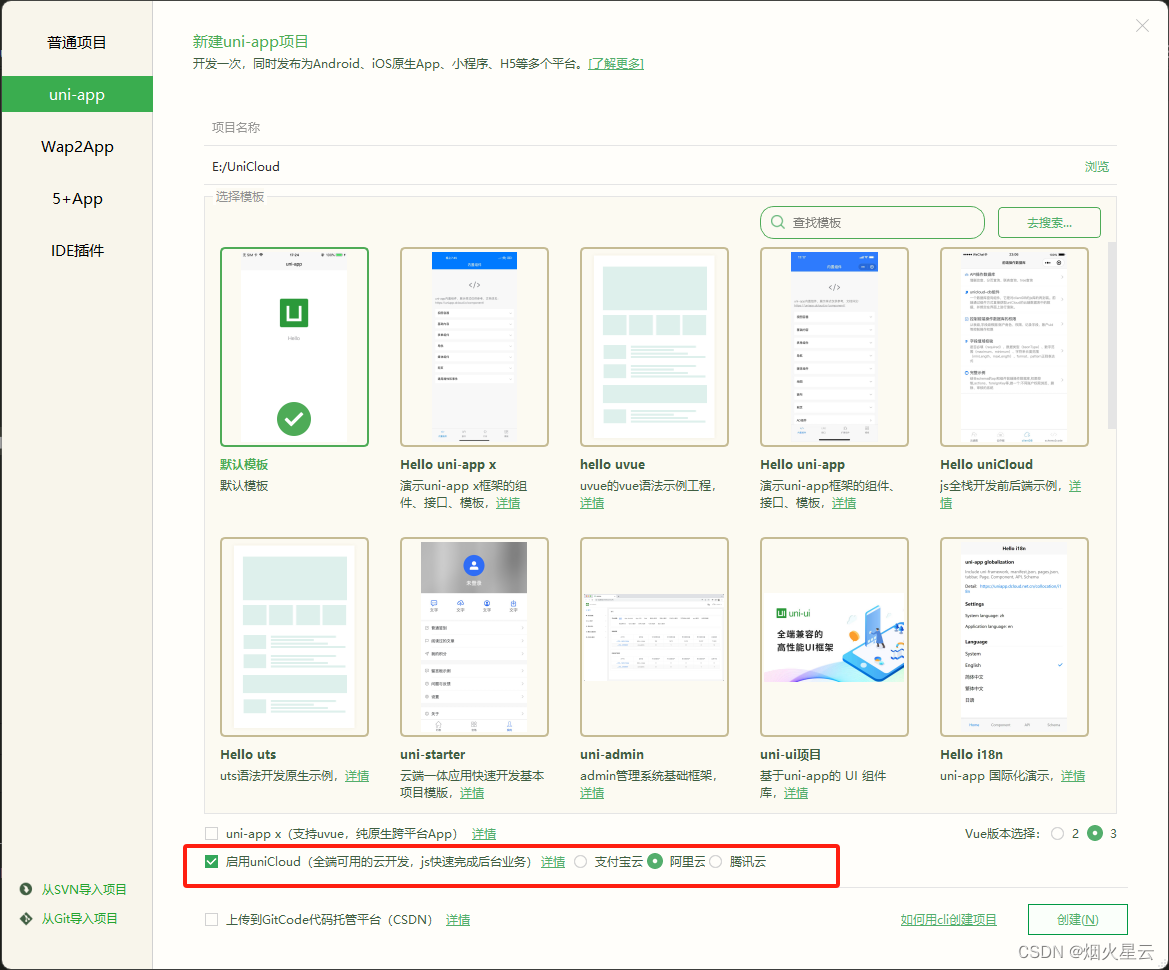This screenshot has width=1169, height=970.
Task: Select the 默认模板 template thumbnail
Action: click(x=294, y=347)
